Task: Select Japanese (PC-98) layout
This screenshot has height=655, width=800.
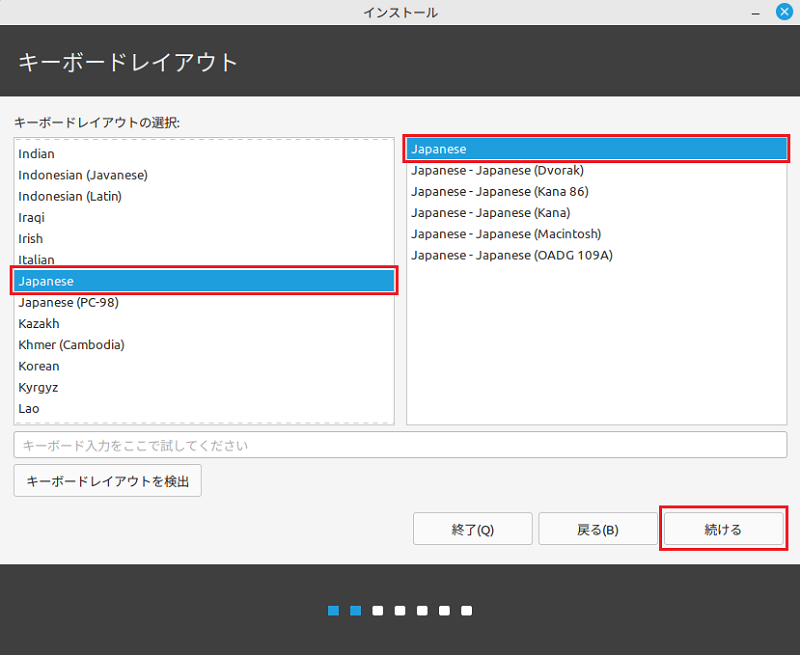Action: point(204,303)
